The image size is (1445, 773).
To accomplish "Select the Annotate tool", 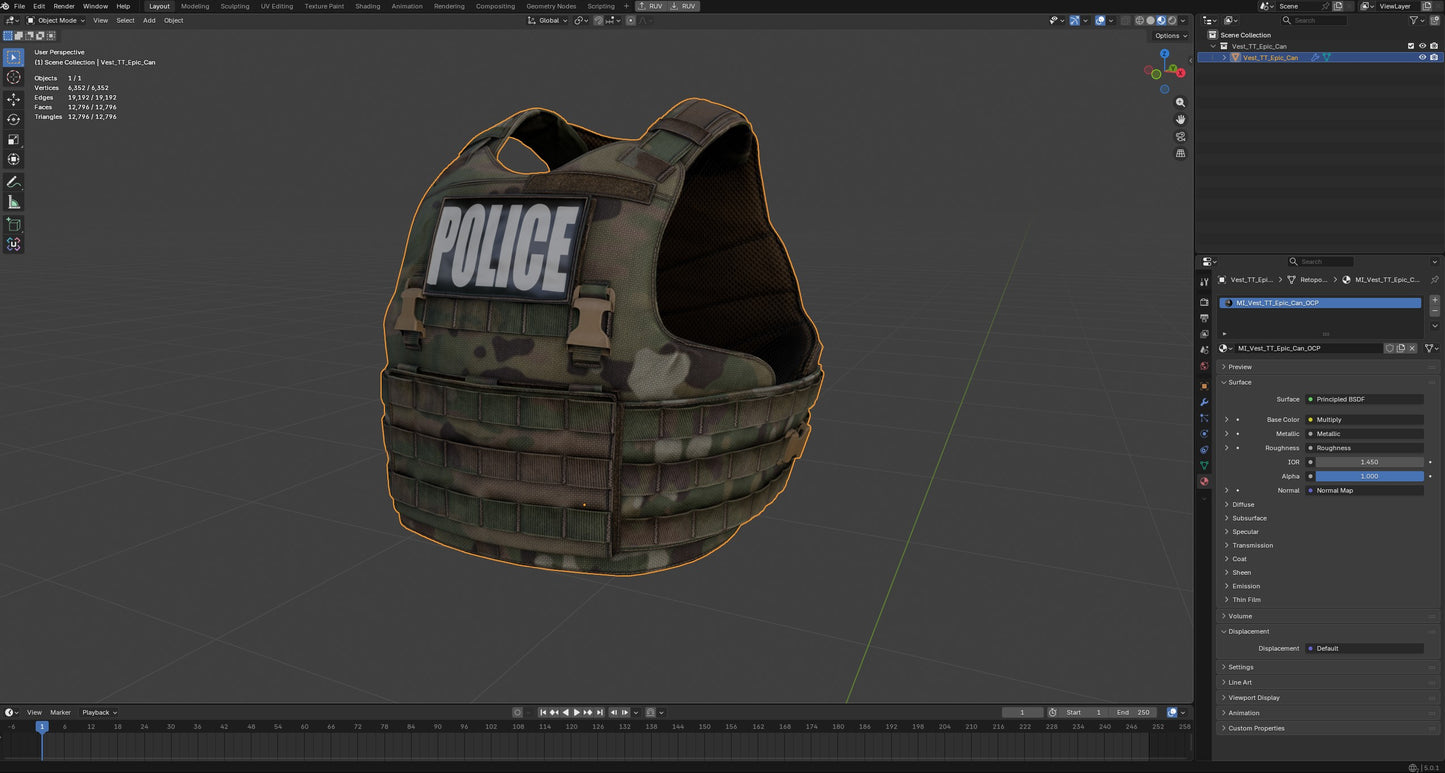I will point(13,182).
